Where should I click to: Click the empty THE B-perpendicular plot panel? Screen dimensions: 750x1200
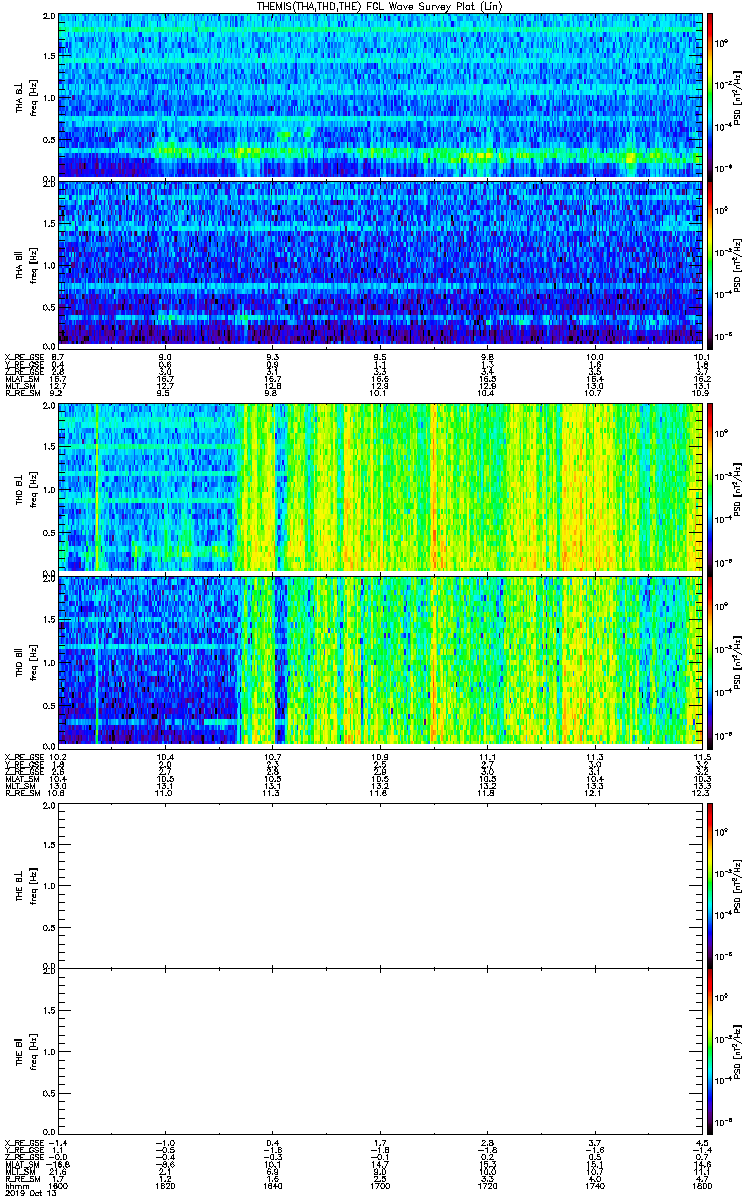click(379, 884)
